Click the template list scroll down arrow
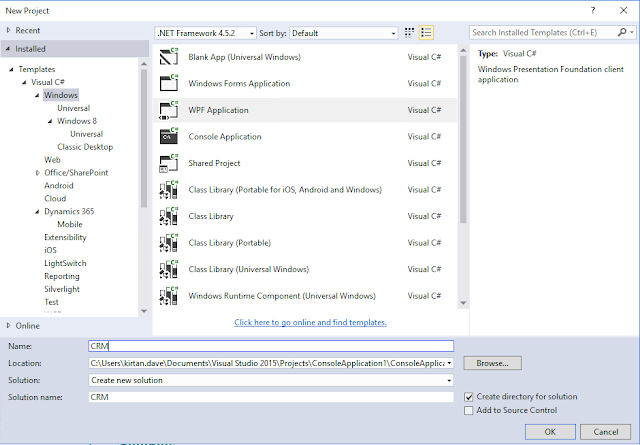 click(463, 303)
